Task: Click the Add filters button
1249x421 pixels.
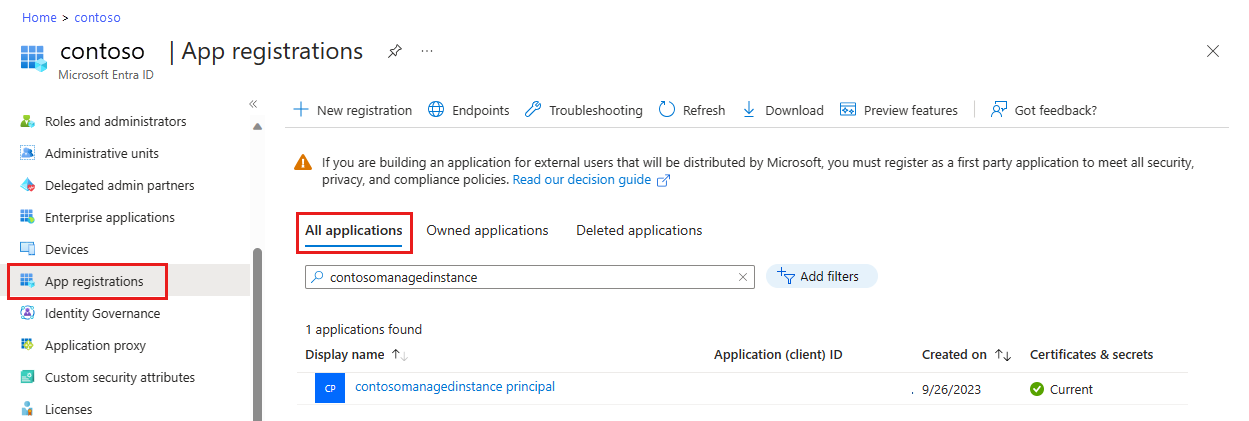Action: pos(821,276)
